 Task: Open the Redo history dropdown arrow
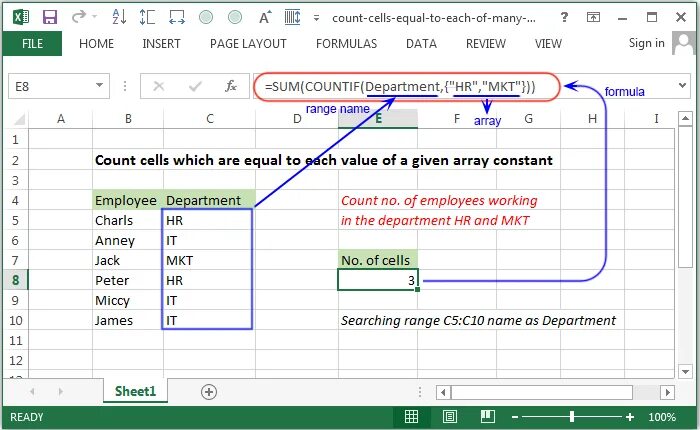tap(95, 17)
